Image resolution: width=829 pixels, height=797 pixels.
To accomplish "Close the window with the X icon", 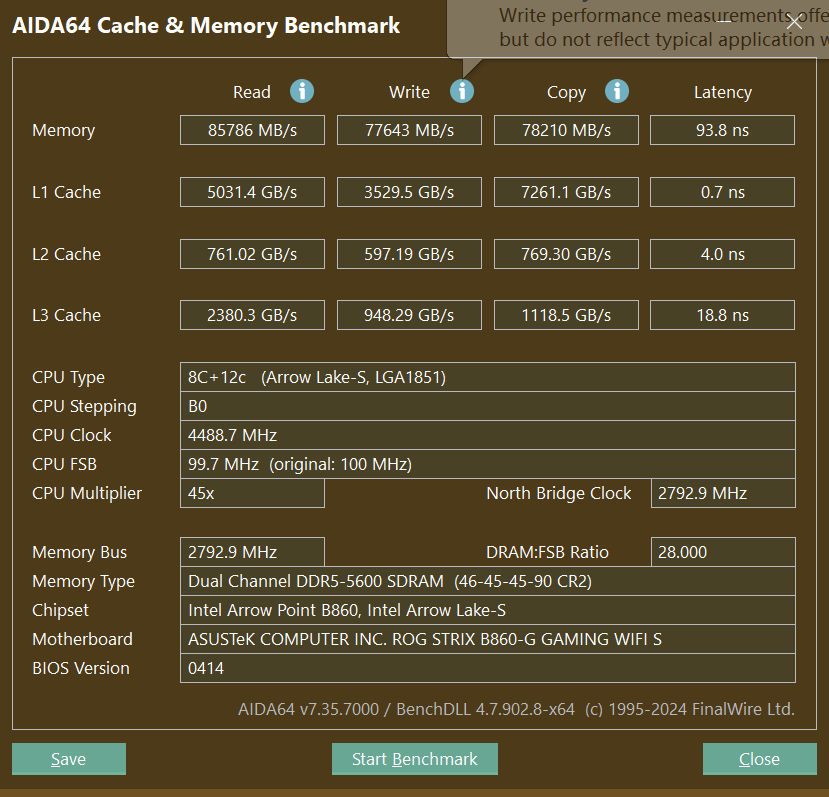I will (794, 22).
